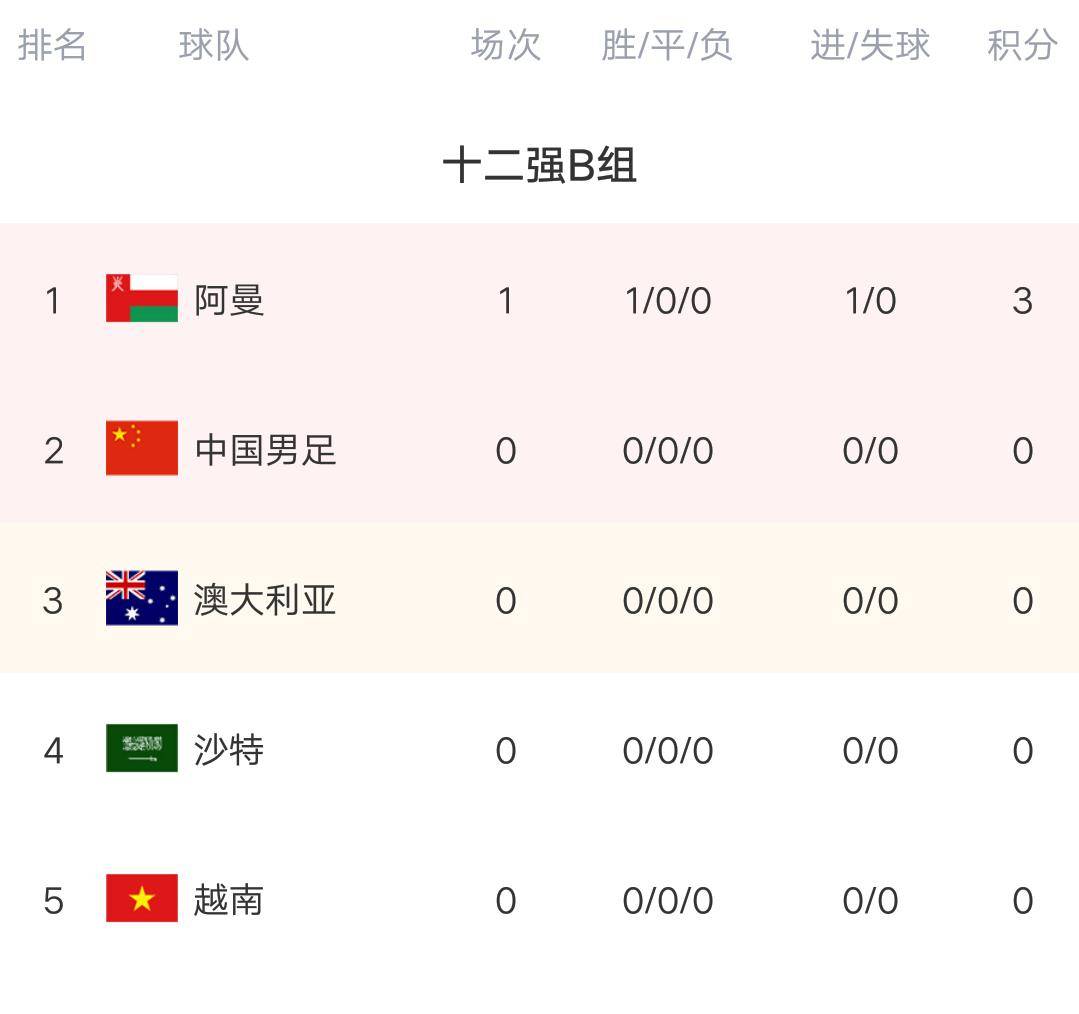Select the 沙特 team name

[229, 750]
